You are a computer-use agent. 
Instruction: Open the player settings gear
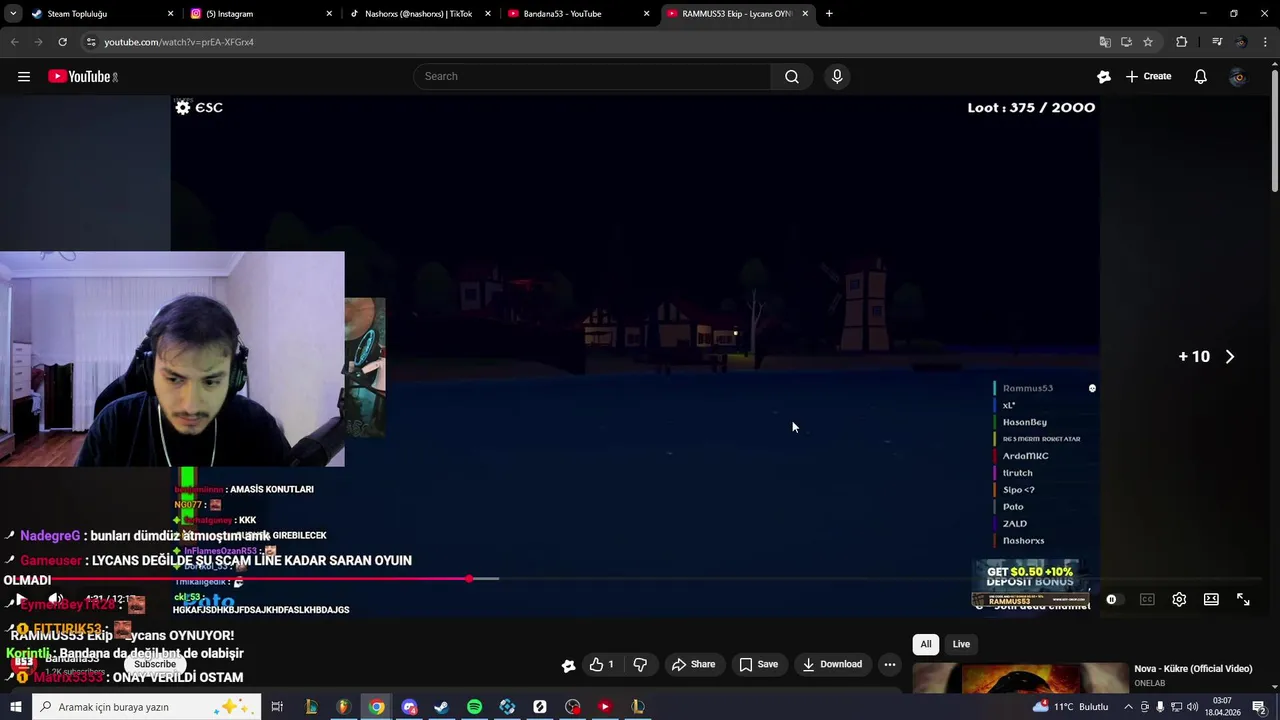pyautogui.click(x=1179, y=599)
